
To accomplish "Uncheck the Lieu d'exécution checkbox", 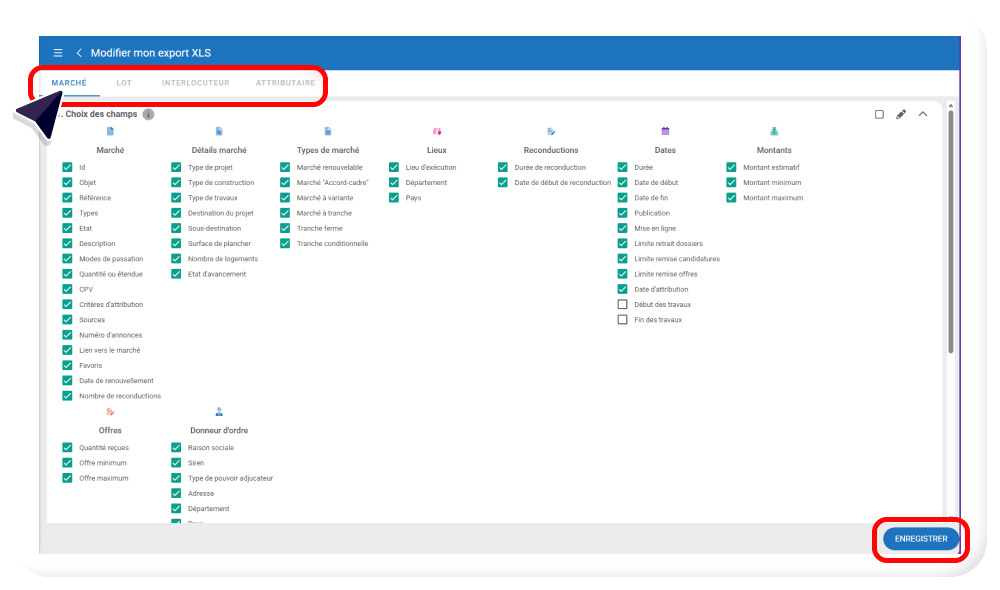I will [395, 167].
